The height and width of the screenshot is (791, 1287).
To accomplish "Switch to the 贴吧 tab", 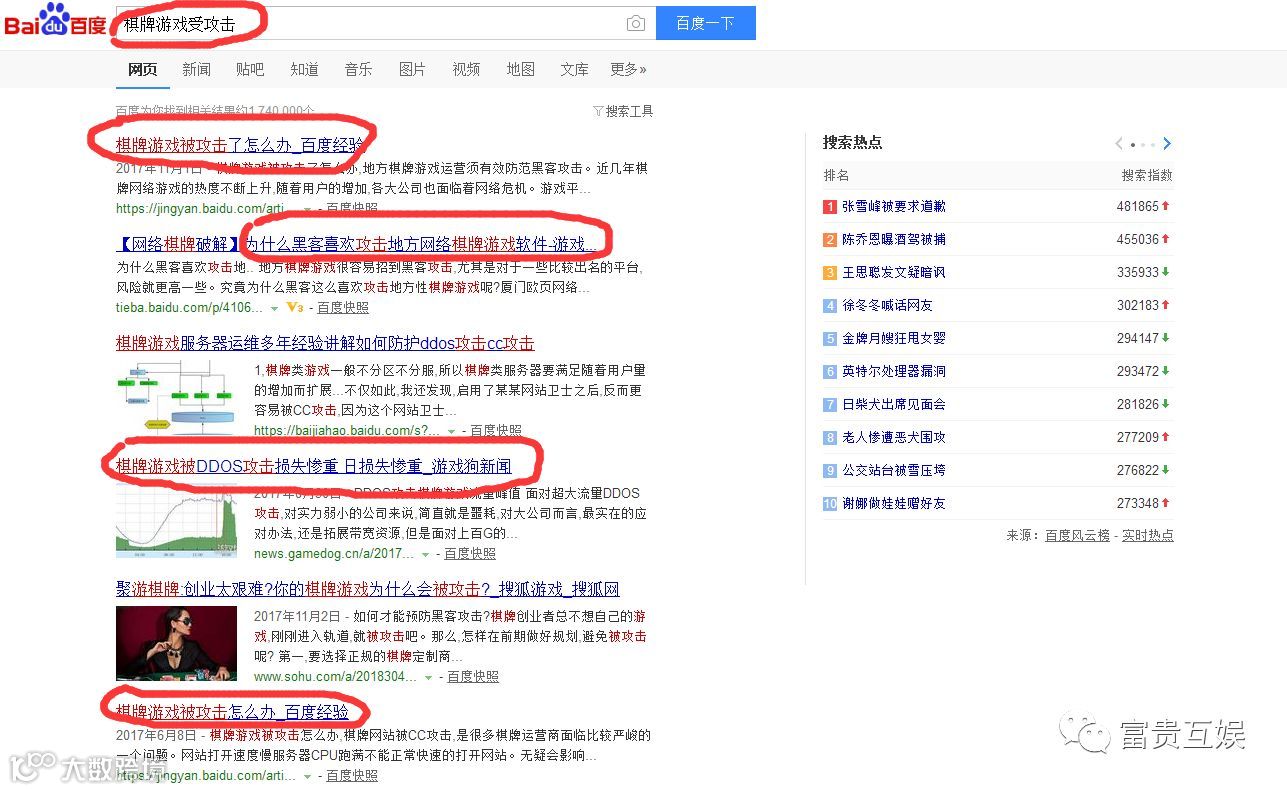I will pos(250,69).
